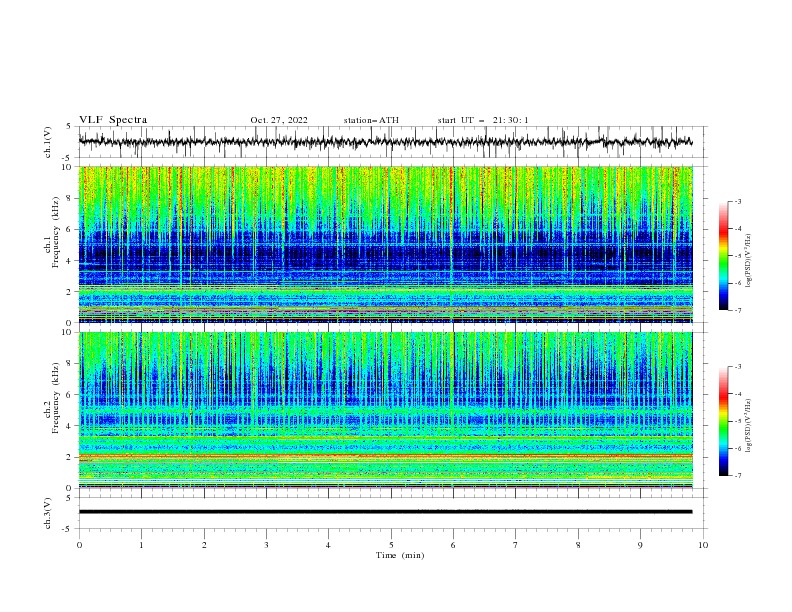Click the "-5" tick on ch.1 color bar
Screen dimensions: 792x612
coord(738,256)
